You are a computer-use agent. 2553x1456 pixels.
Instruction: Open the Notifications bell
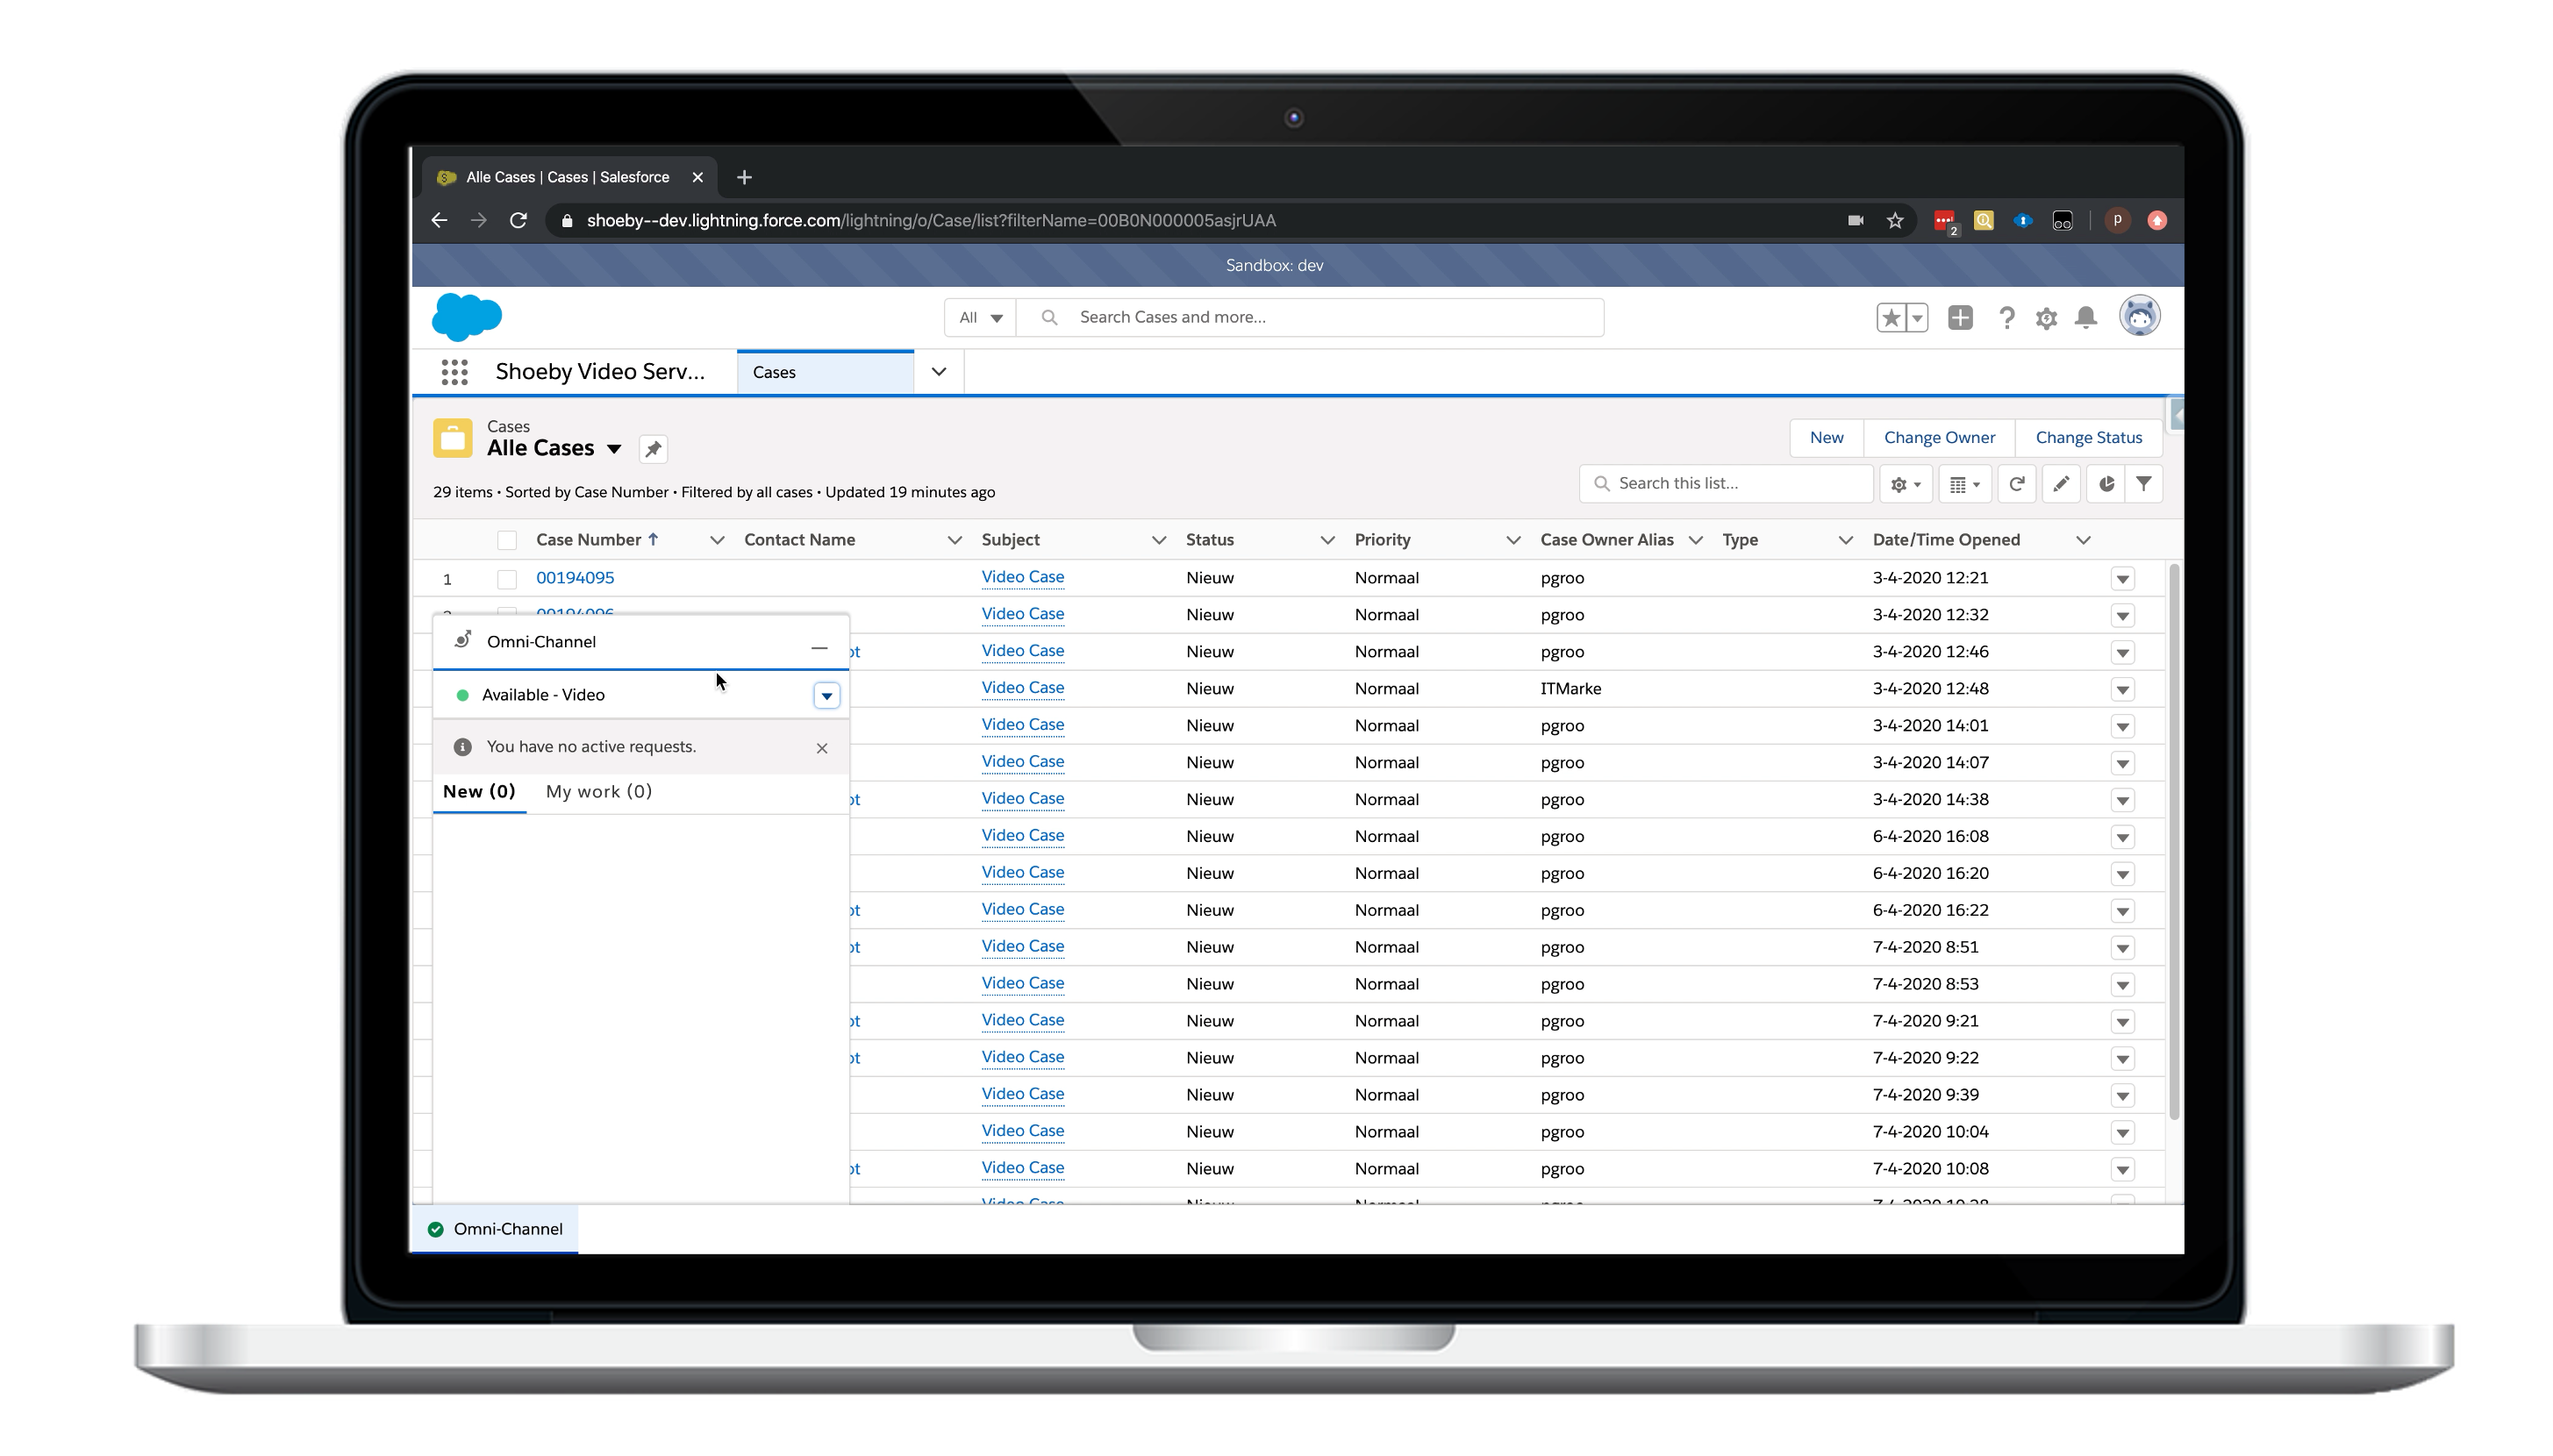click(x=2085, y=318)
